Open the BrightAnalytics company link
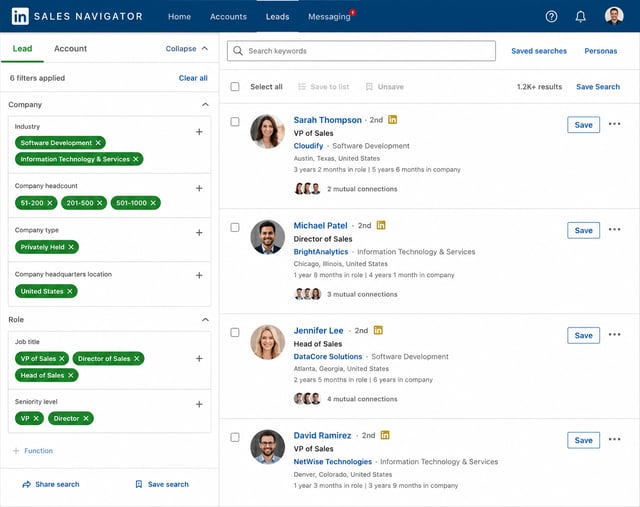 [x=321, y=251]
